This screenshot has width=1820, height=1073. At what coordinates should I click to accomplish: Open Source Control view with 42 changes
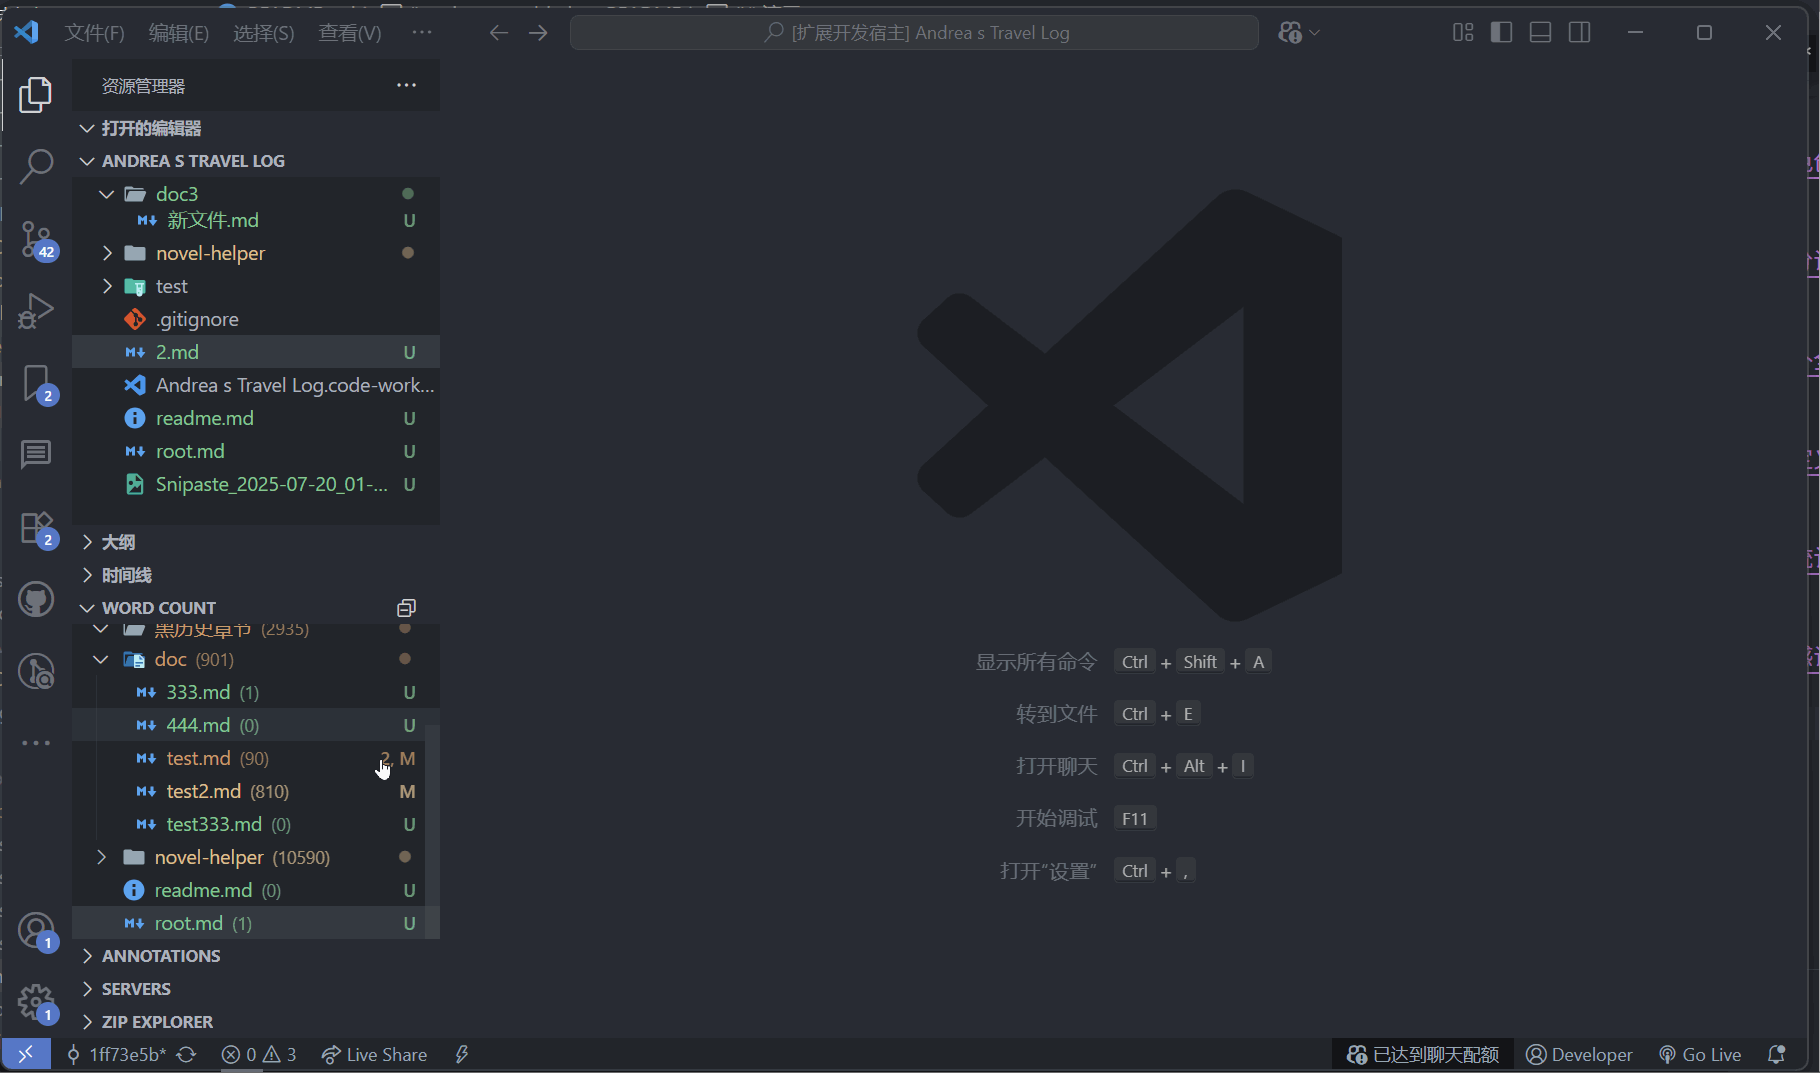click(x=36, y=240)
